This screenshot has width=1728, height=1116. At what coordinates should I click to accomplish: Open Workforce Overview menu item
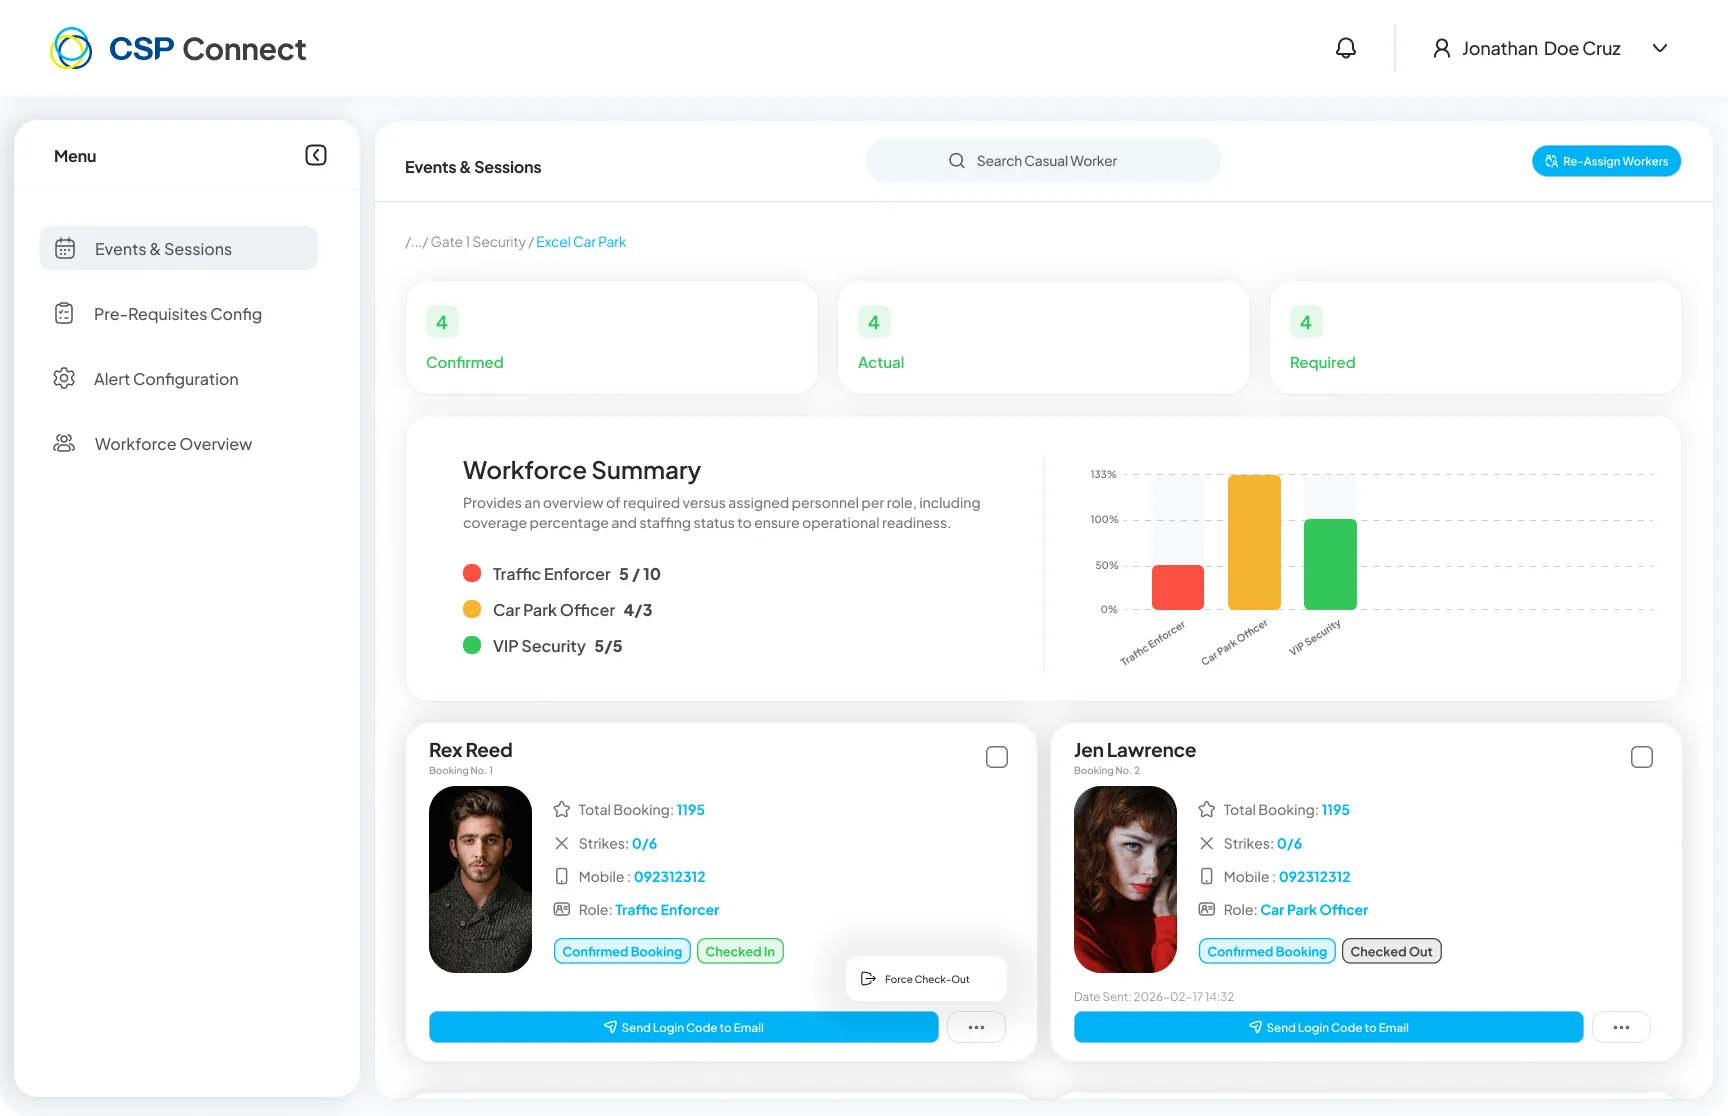point(178,444)
